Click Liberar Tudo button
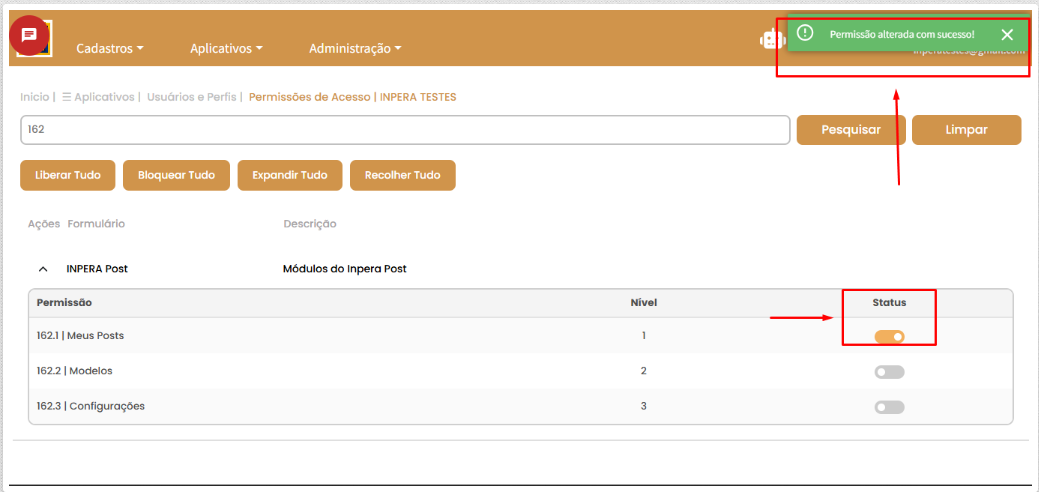The image size is (1039, 492). pyautogui.click(x=68, y=176)
